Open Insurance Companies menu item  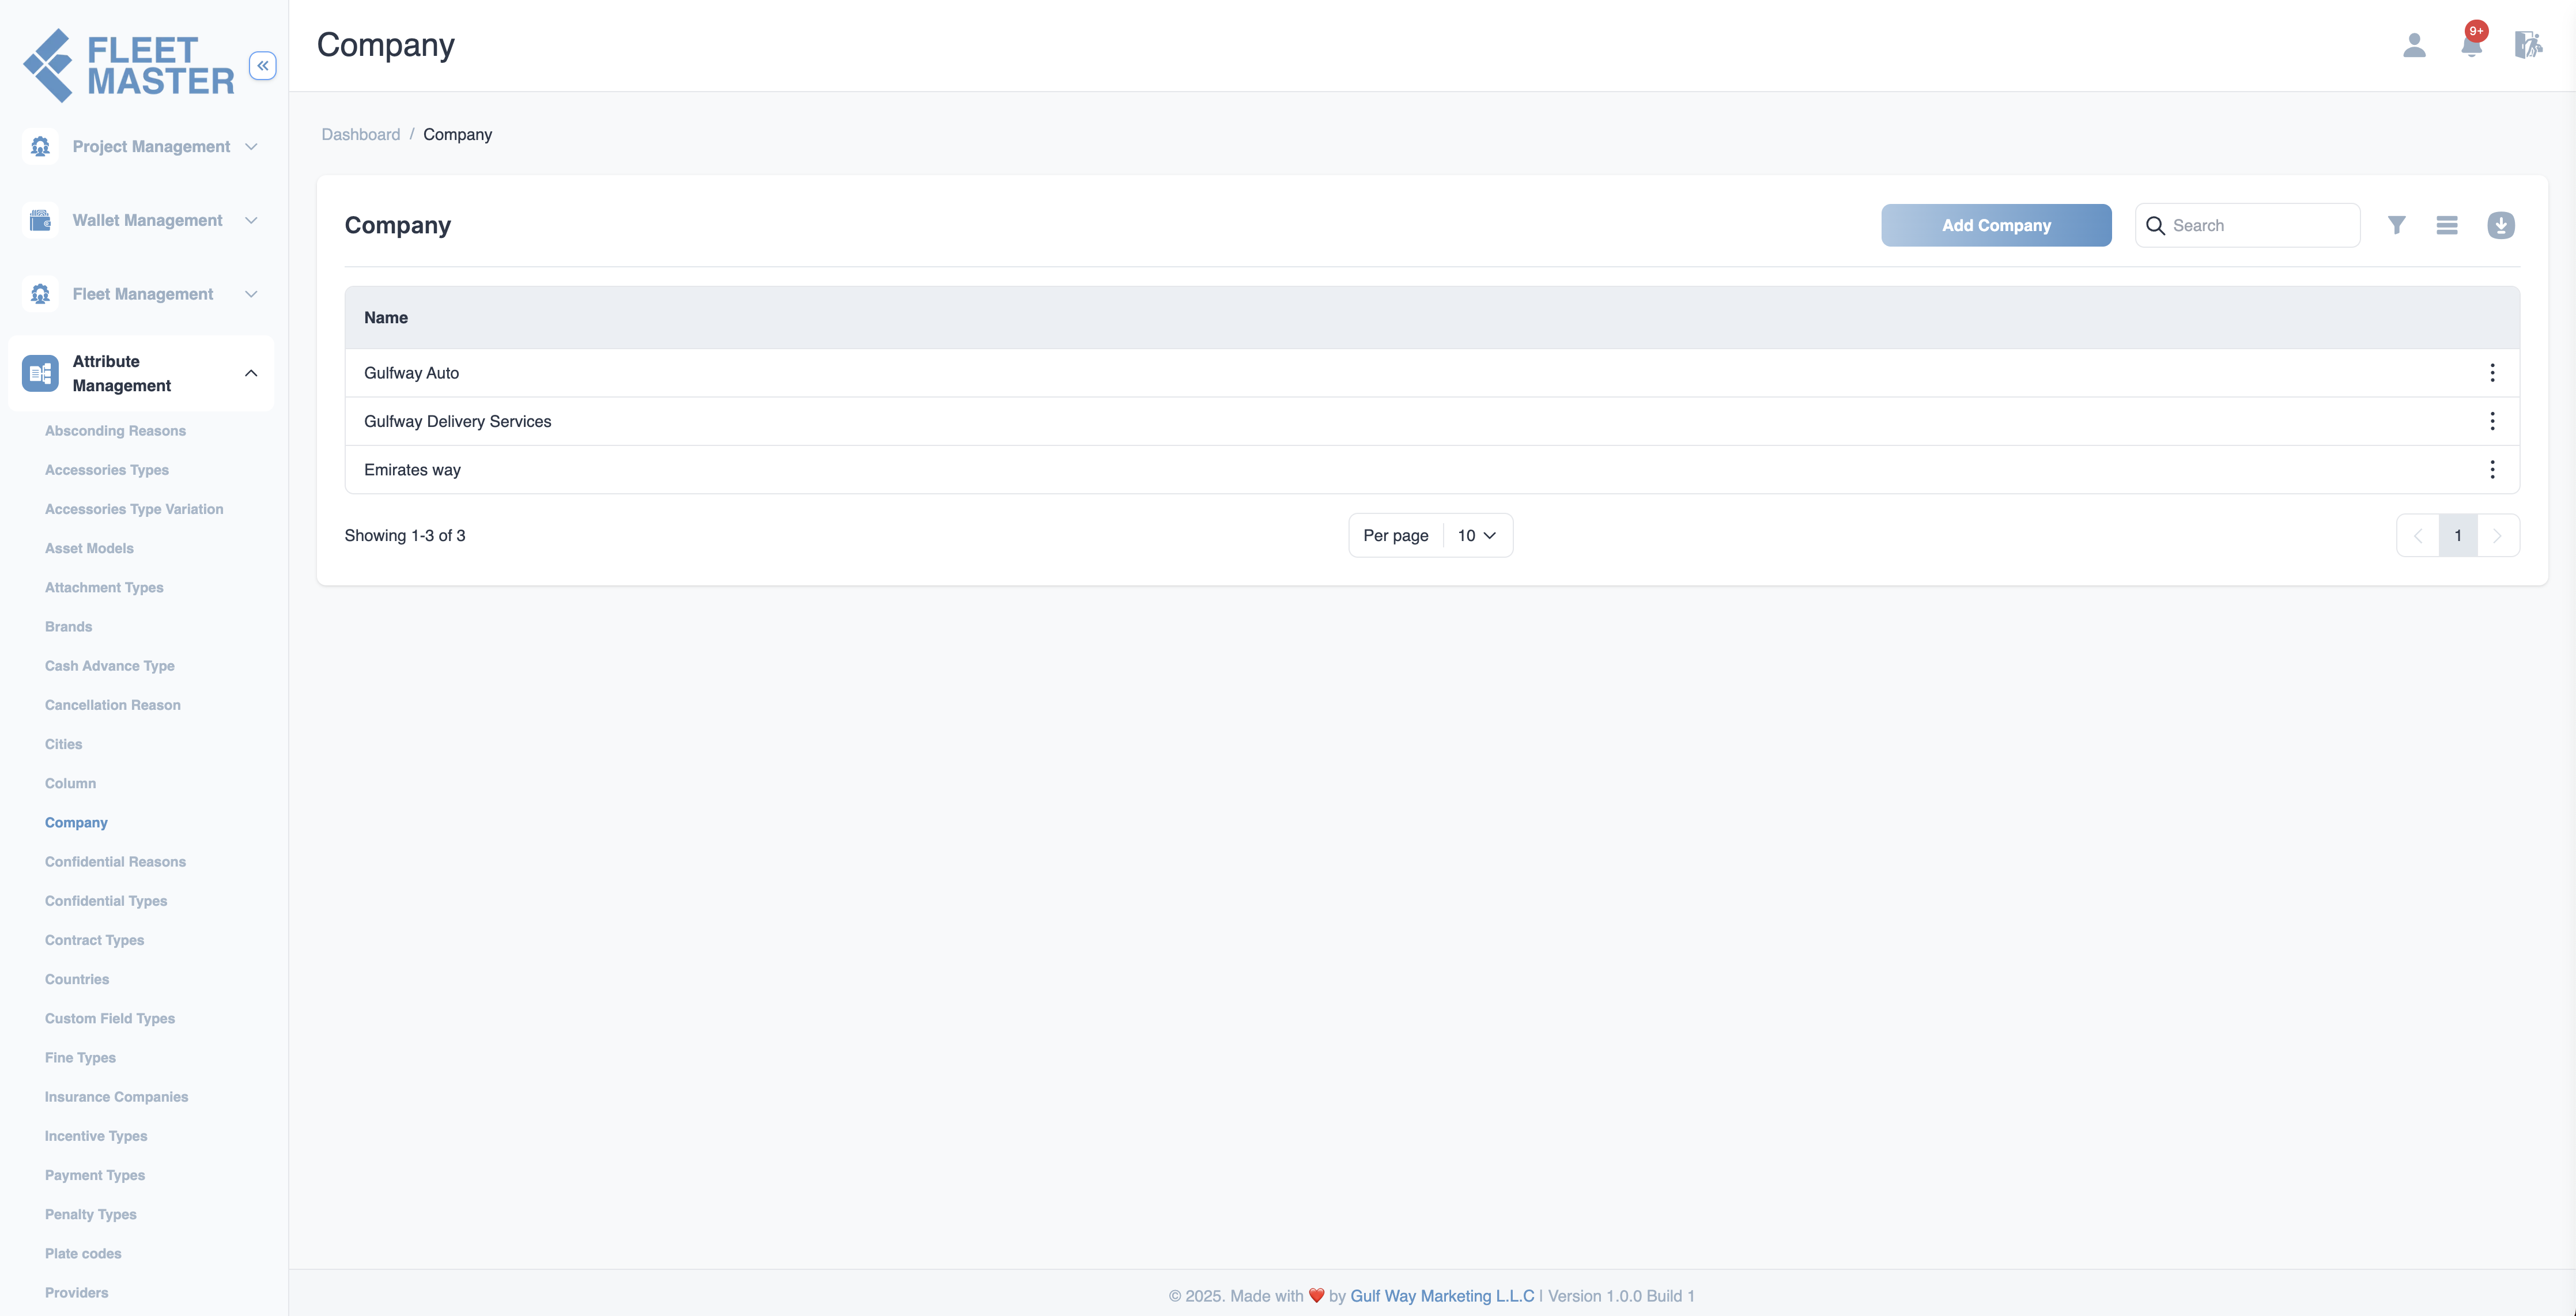coord(116,1097)
